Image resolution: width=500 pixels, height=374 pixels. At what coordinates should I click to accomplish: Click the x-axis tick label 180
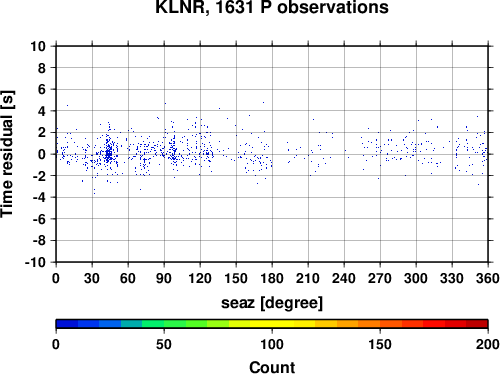(x=272, y=278)
